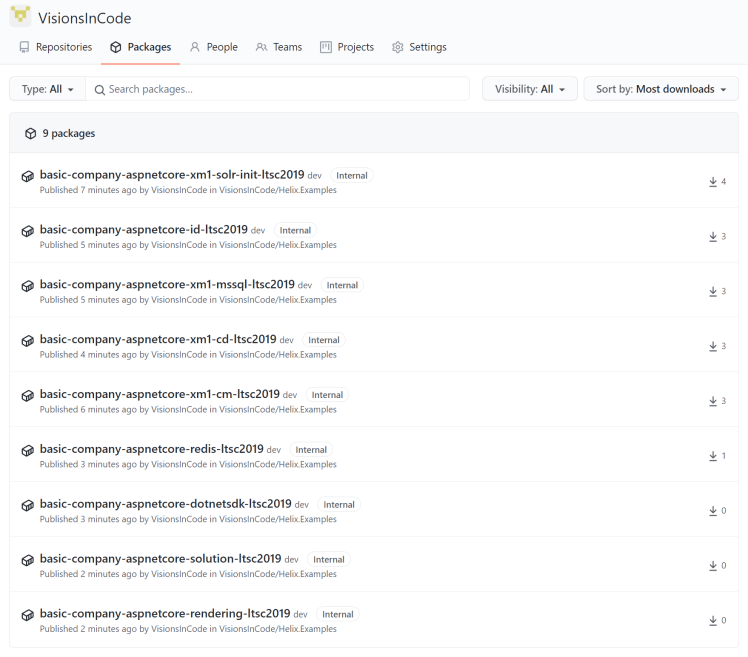Click the package icon beside solr-init package
The image size is (748, 657).
click(28, 176)
